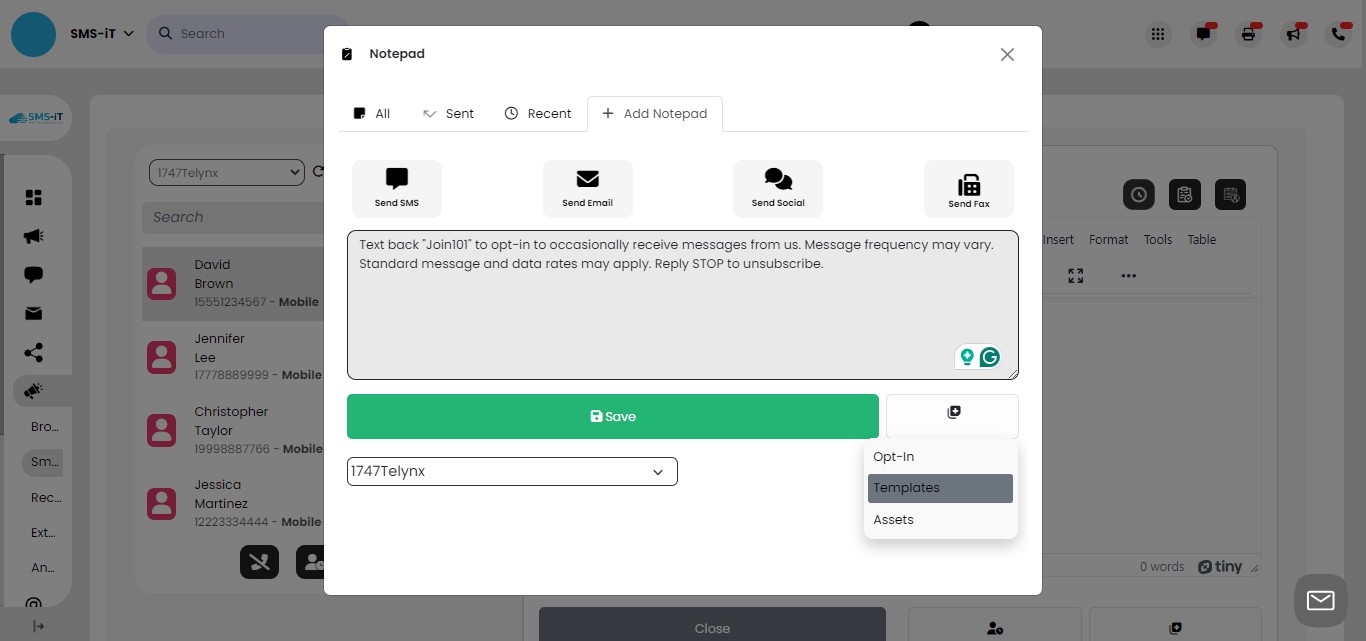The width and height of the screenshot is (1366, 641).
Task: Select the Send Fax option
Action: click(968, 188)
